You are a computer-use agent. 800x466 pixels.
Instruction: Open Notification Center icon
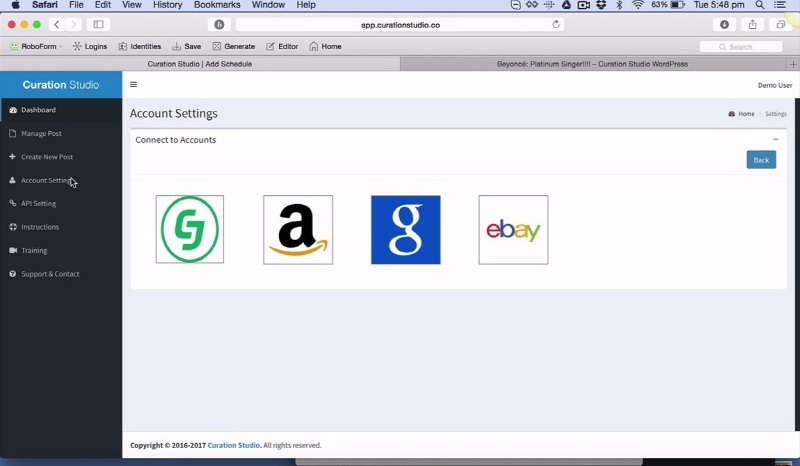tap(780, 5)
